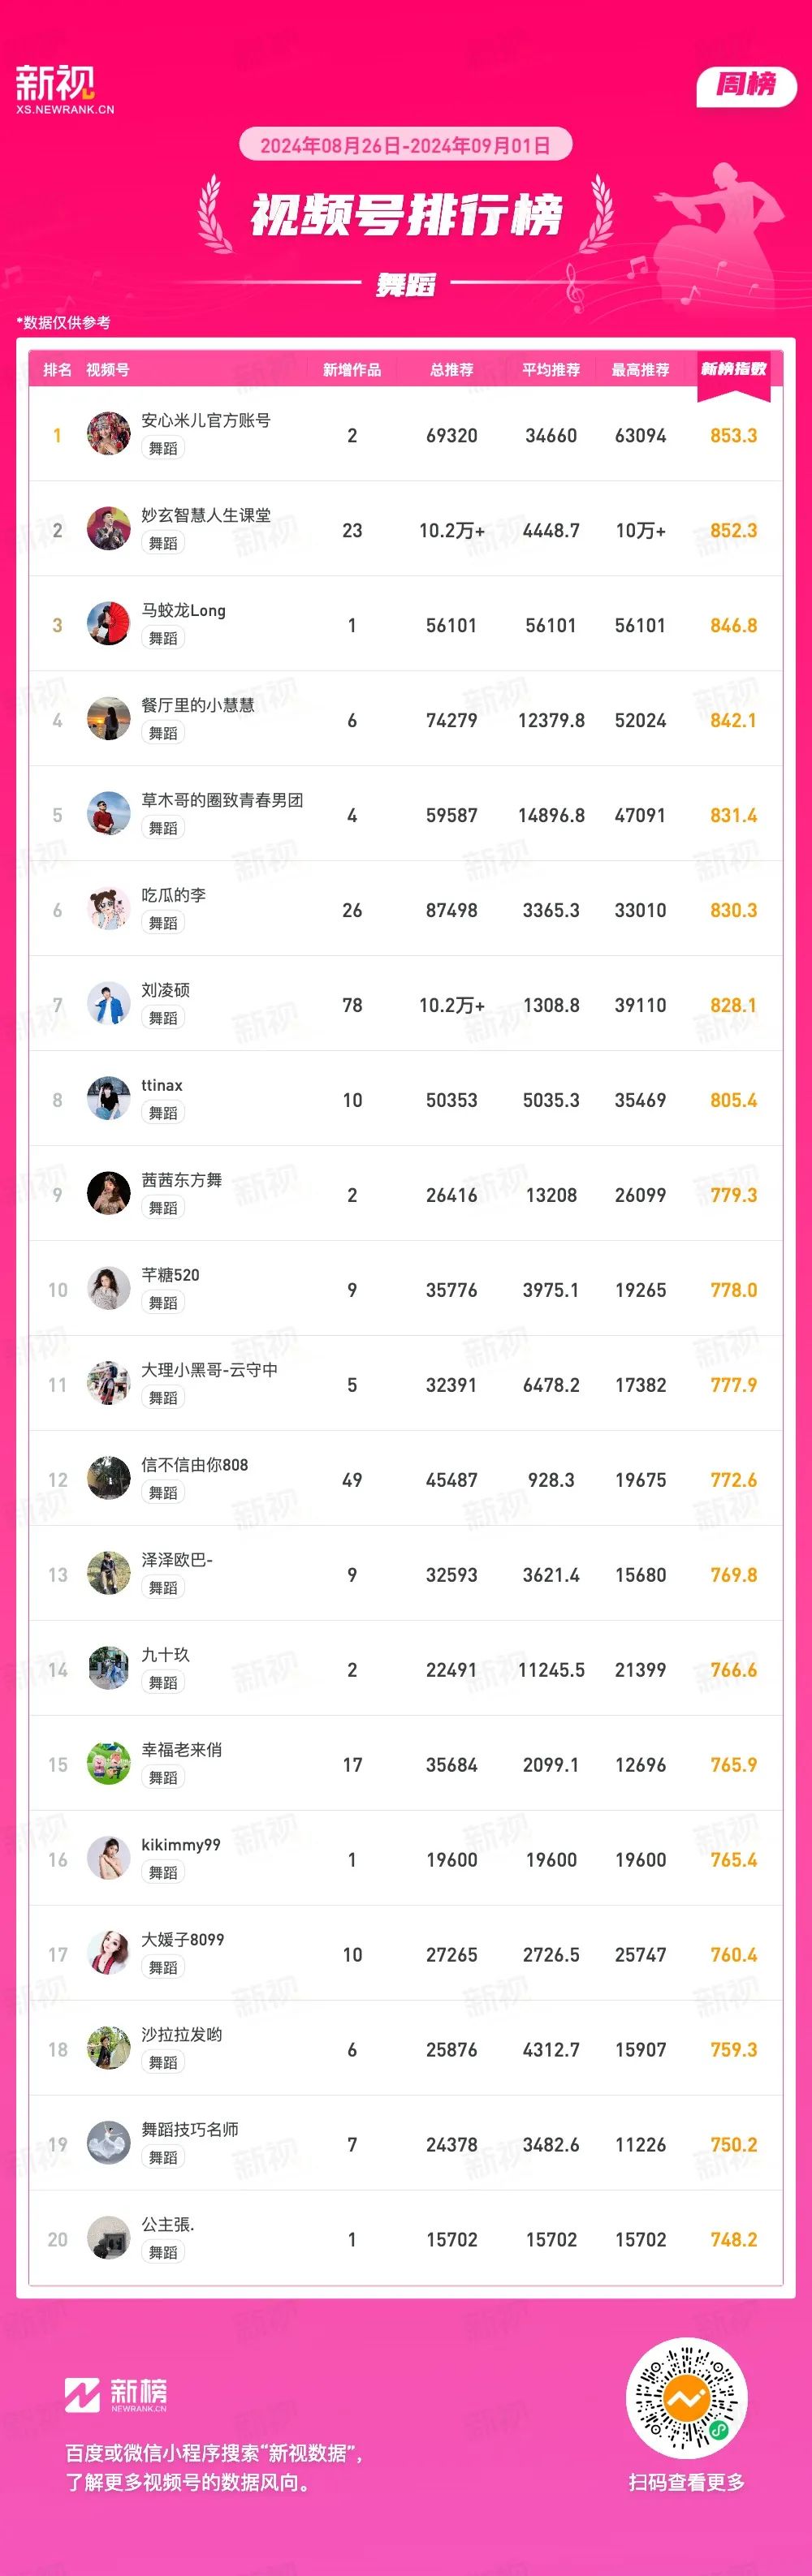Click the 新榜 logo in footer
This screenshot has height=2576, width=812.
pos(116,2394)
